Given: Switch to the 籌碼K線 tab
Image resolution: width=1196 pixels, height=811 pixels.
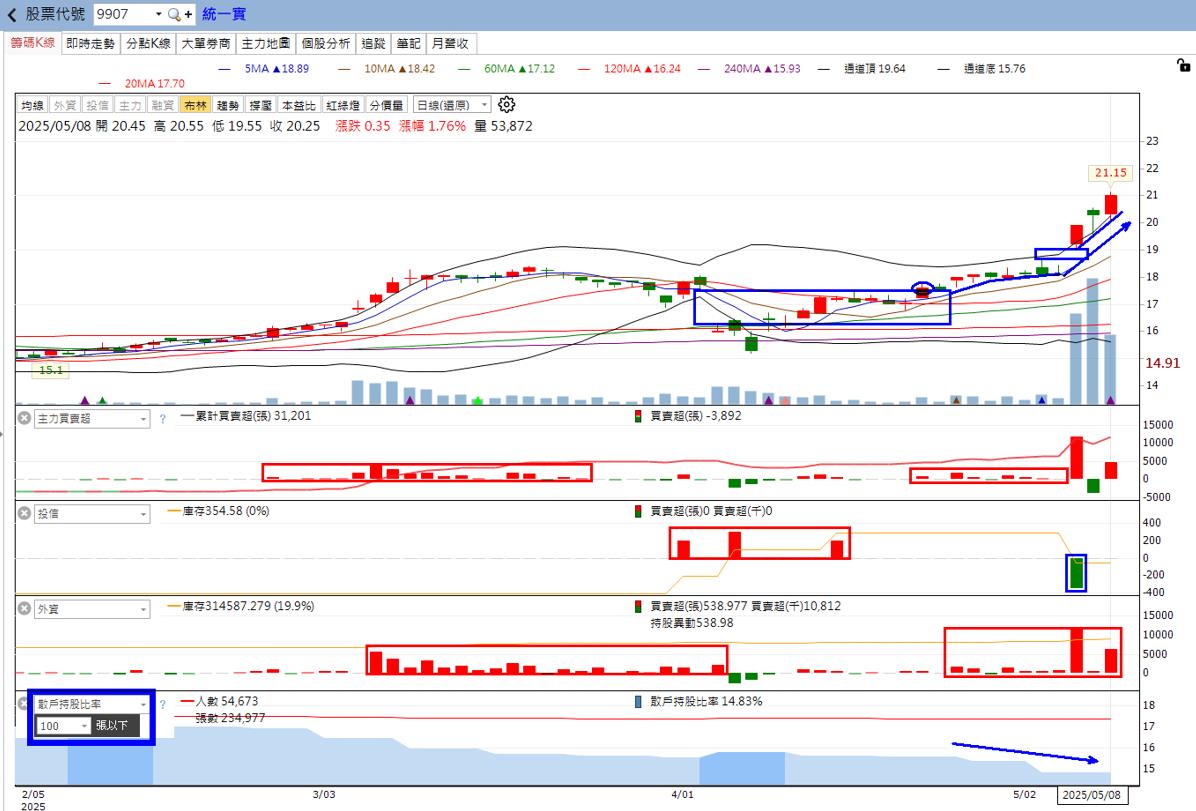Looking at the screenshot, I should (x=33, y=43).
